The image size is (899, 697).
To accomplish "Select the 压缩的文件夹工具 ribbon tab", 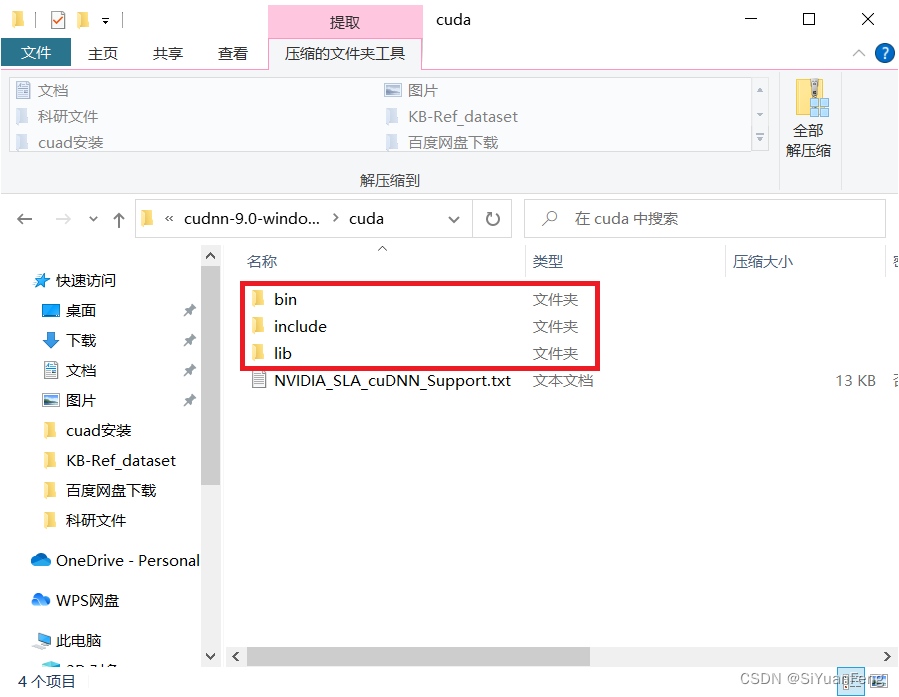I will [x=345, y=53].
